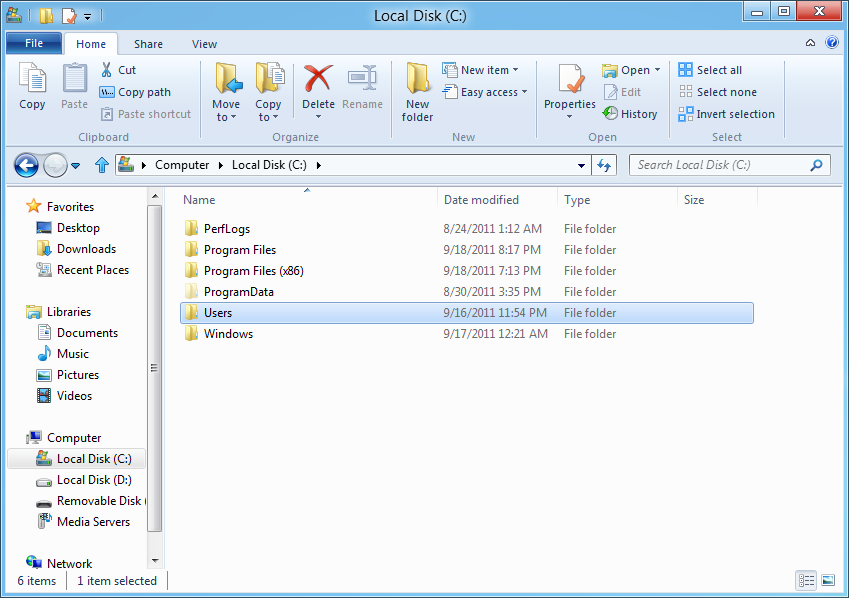Open Help with the question mark icon

pyautogui.click(x=832, y=42)
